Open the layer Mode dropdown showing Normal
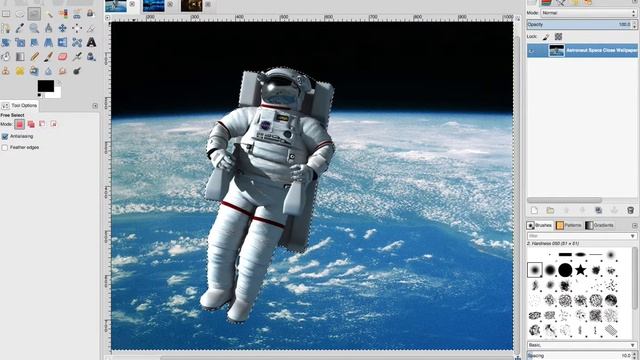This screenshot has width=640, height=360. [x=589, y=13]
